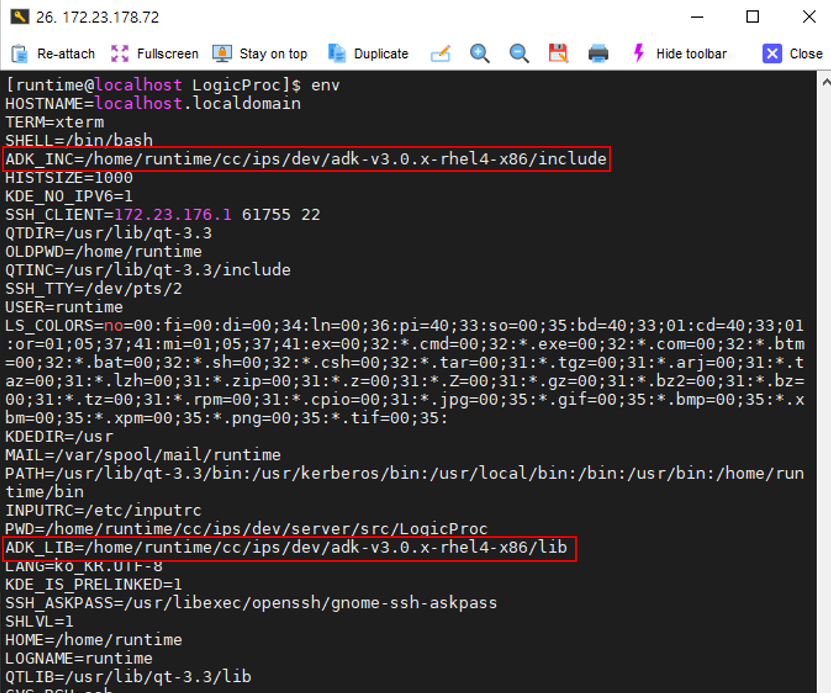
Task: Save terminal output with the floppy disk icon
Action: (558, 53)
